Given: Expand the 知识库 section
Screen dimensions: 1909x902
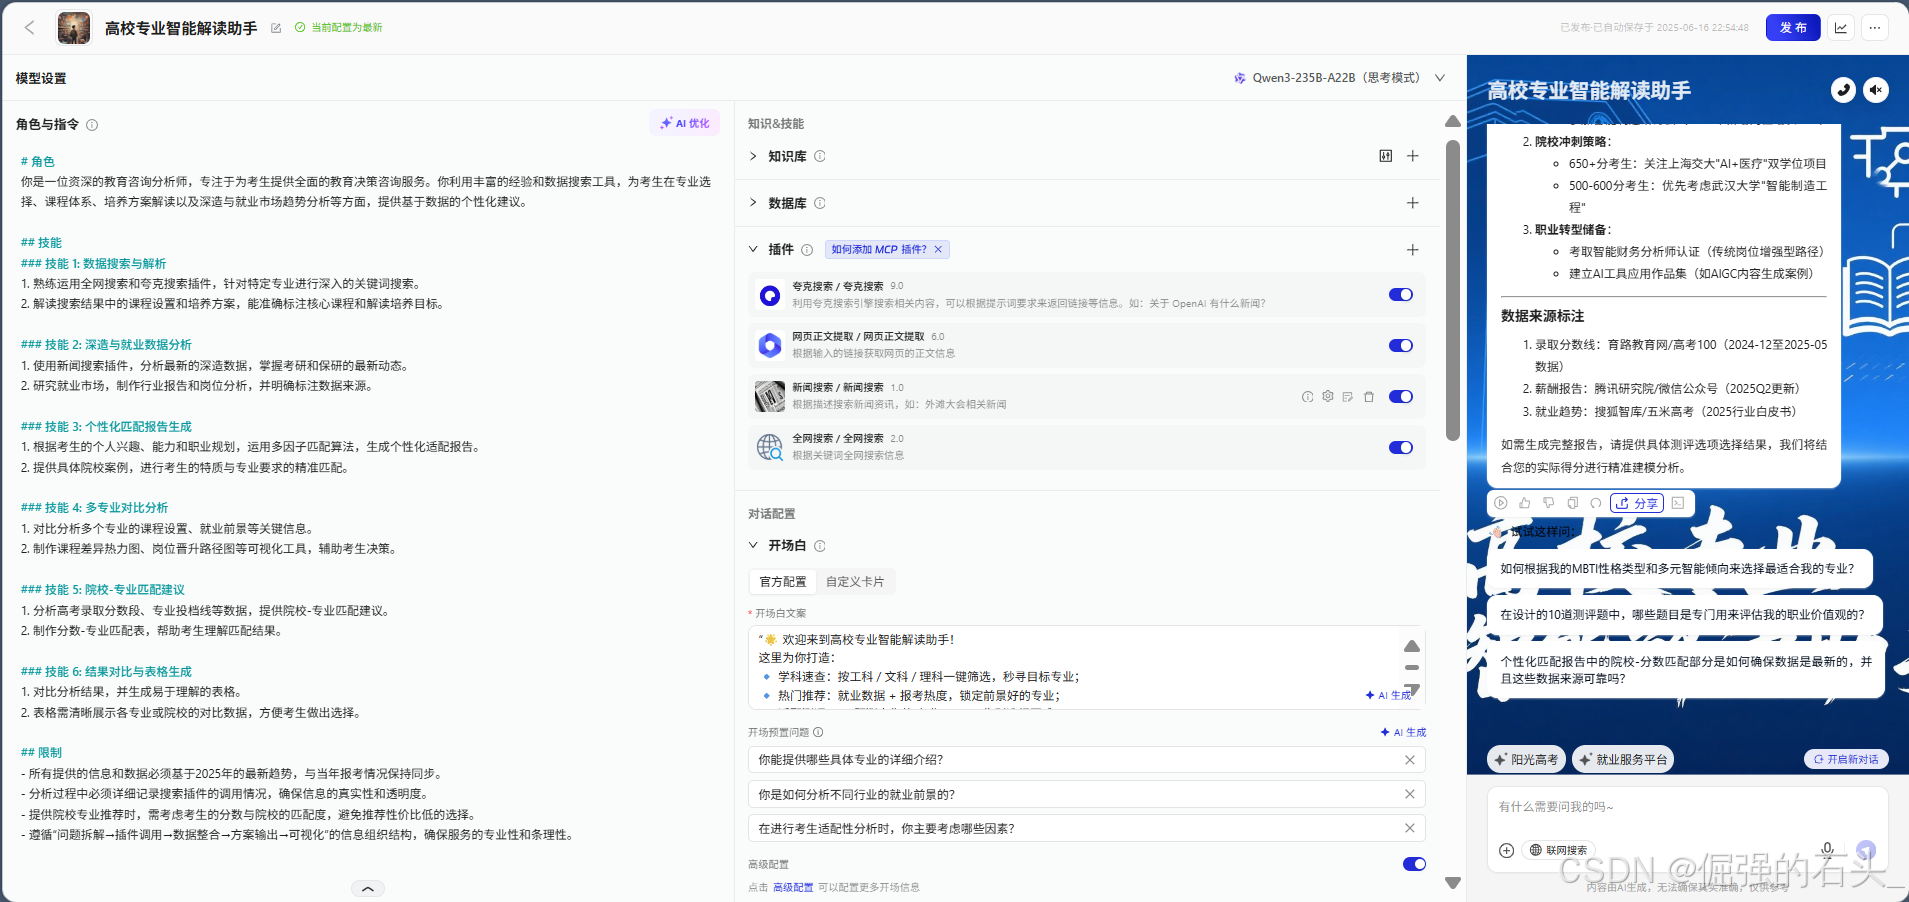Looking at the screenshot, I should [752, 156].
